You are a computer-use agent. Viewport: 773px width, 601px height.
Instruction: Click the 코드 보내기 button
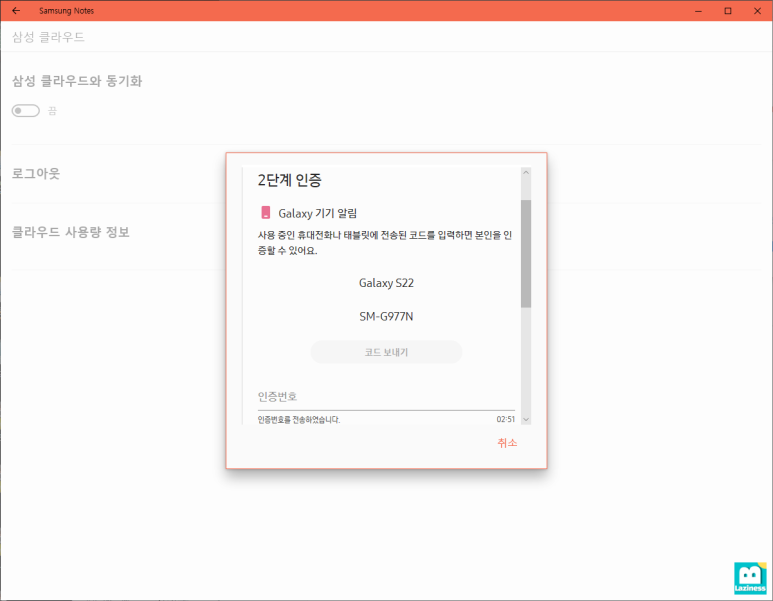386,352
